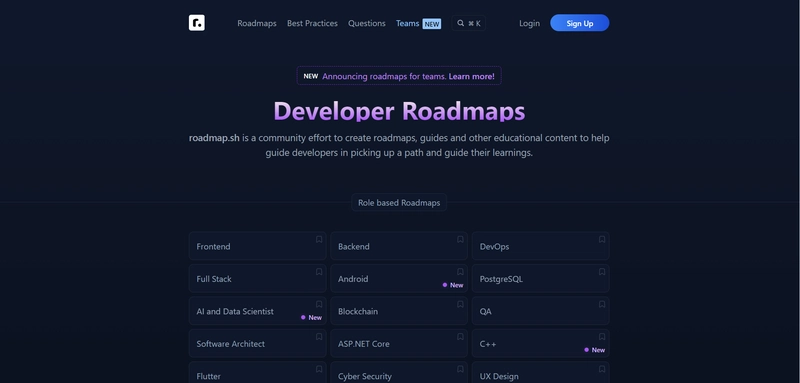Bookmark the Android roadmap
Viewport: 800px width, 383px height.
click(x=460, y=272)
